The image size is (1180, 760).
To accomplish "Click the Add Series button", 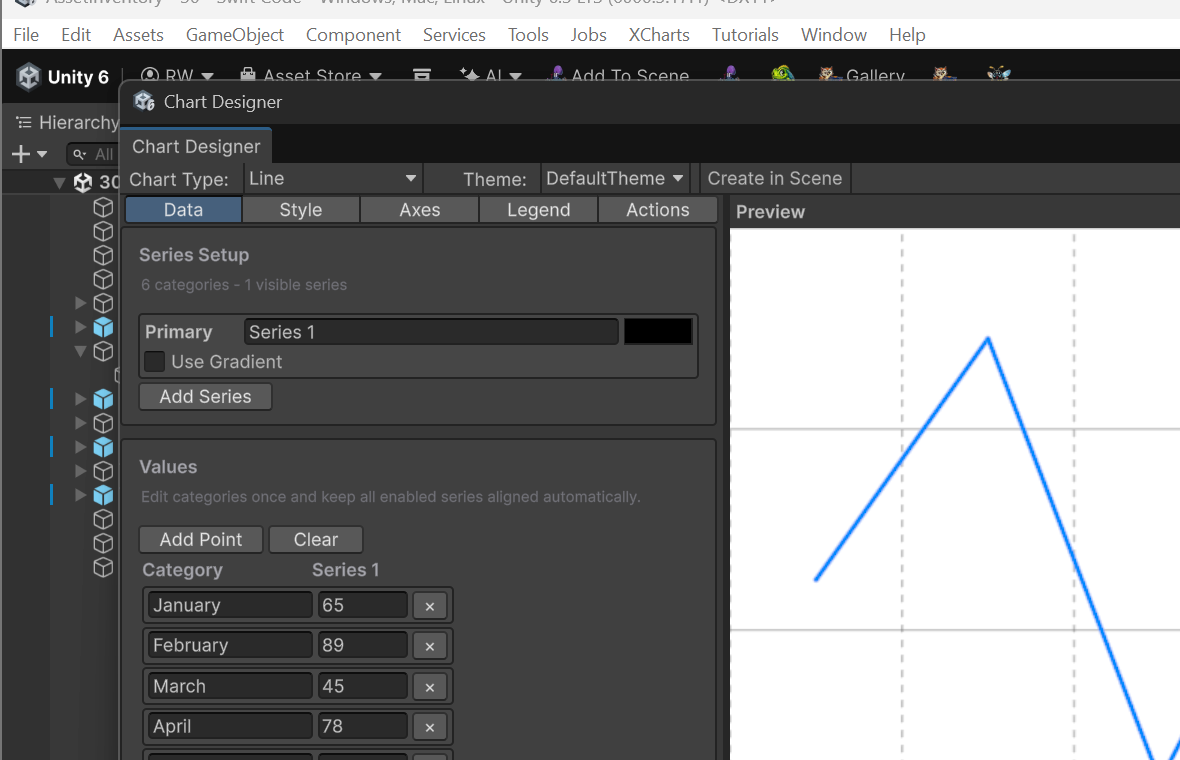I will (205, 397).
